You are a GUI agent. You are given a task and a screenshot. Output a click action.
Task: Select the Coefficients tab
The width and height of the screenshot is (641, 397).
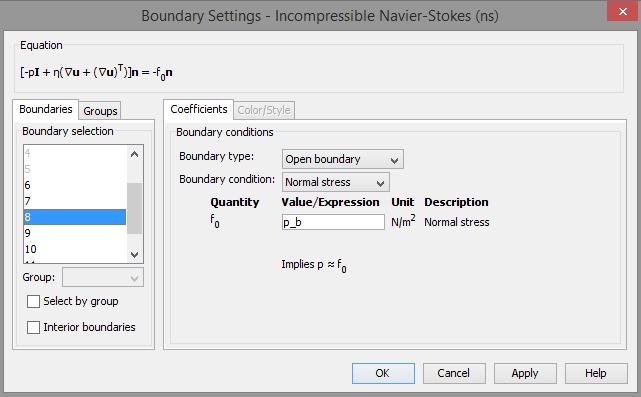(199, 109)
